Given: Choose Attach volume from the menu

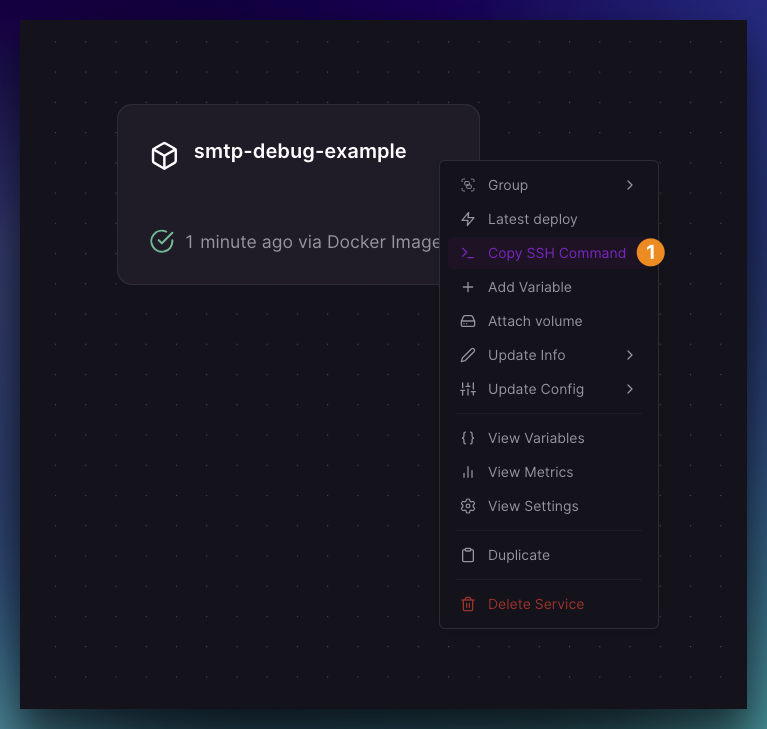Looking at the screenshot, I should (549, 321).
